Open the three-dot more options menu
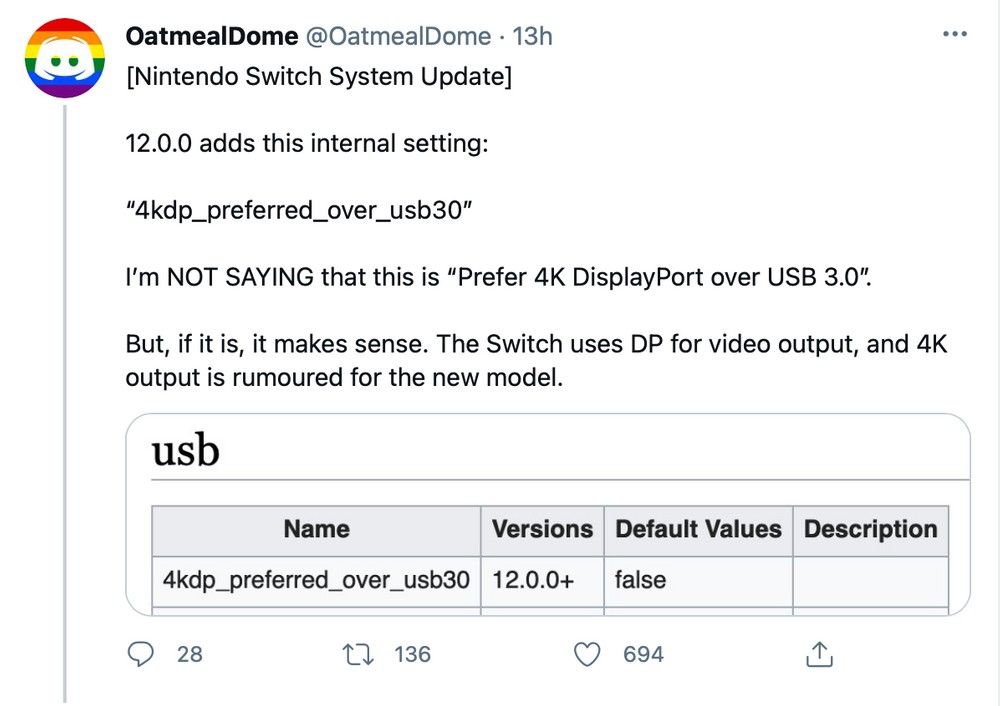This screenshot has height=706, width=1000. coord(956,37)
